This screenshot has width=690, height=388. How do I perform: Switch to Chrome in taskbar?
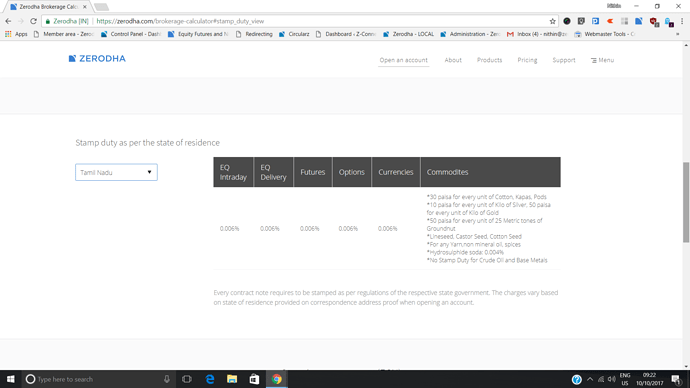(277, 379)
